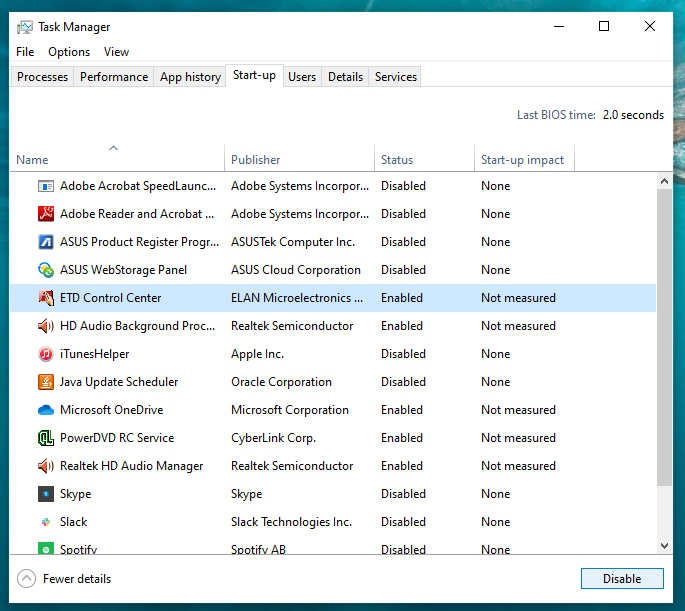Select the ETD Control Center name

point(111,298)
